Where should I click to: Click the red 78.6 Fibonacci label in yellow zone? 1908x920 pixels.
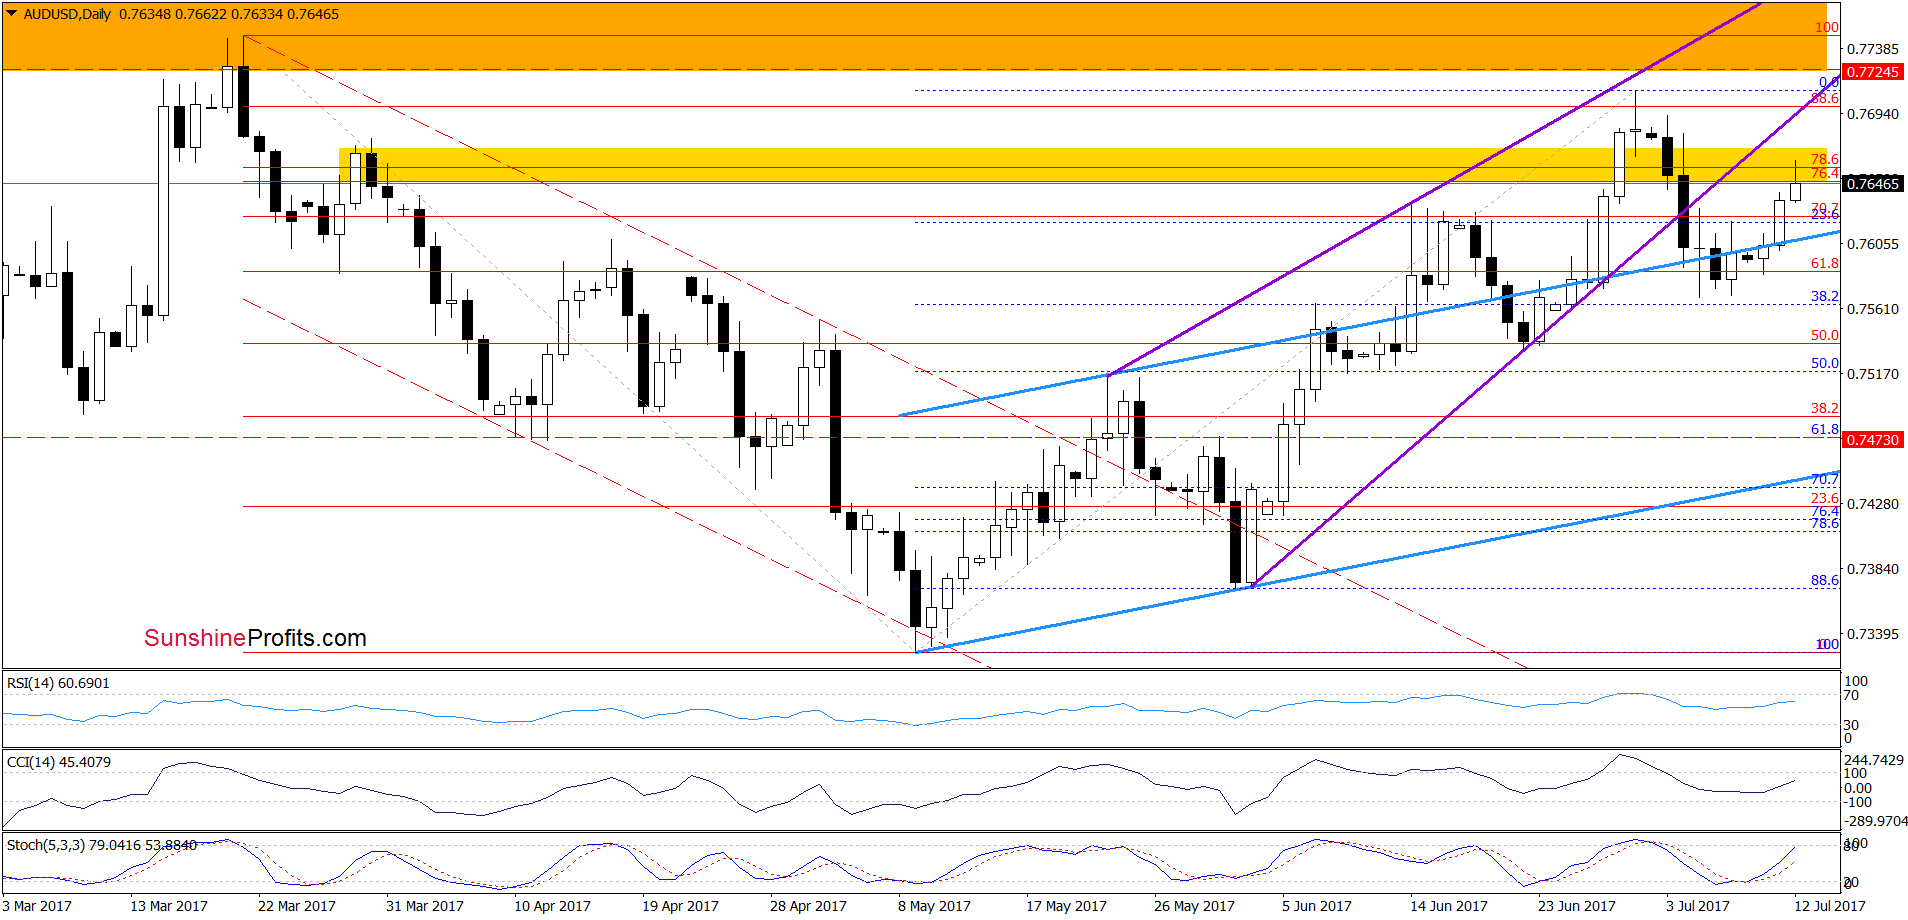pyautogui.click(x=1825, y=159)
